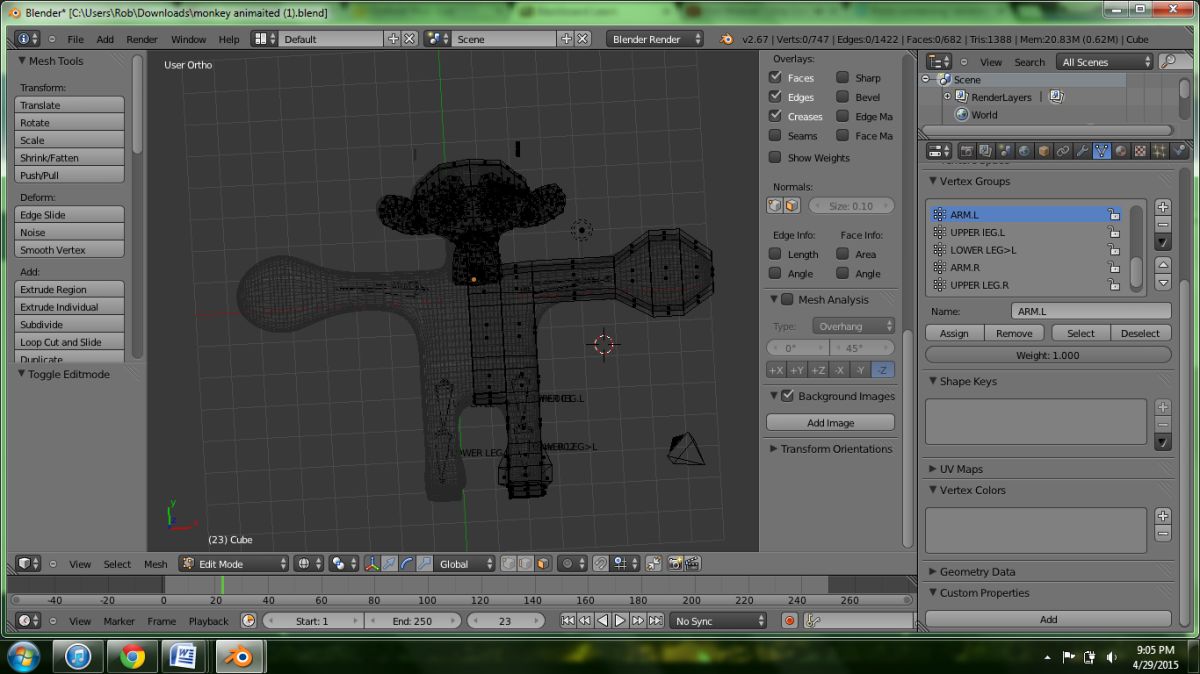Enable face select mode icon
1200x674 pixels.
point(542,564)
